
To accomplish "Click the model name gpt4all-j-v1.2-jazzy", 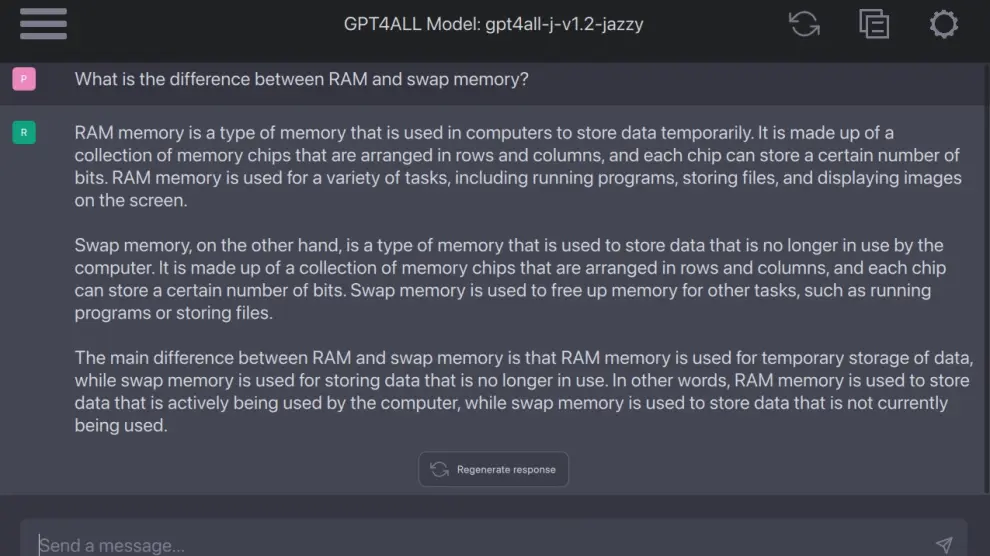I will coord(564,24).
